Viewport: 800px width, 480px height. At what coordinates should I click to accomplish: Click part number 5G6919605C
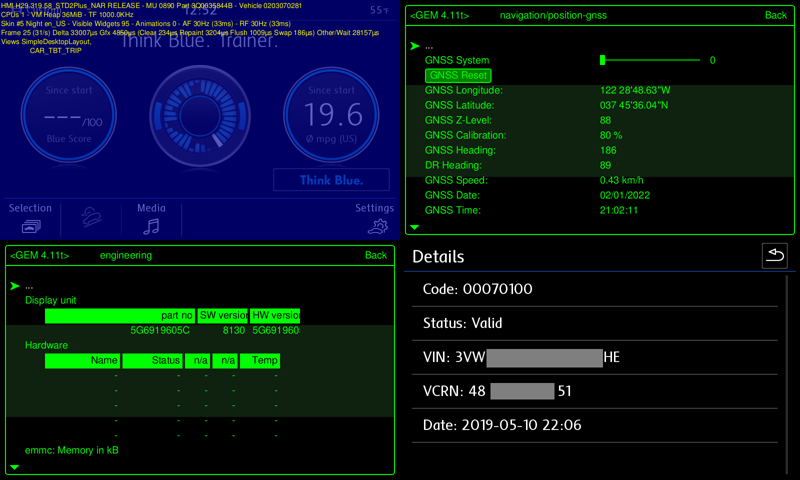[160, 331]
